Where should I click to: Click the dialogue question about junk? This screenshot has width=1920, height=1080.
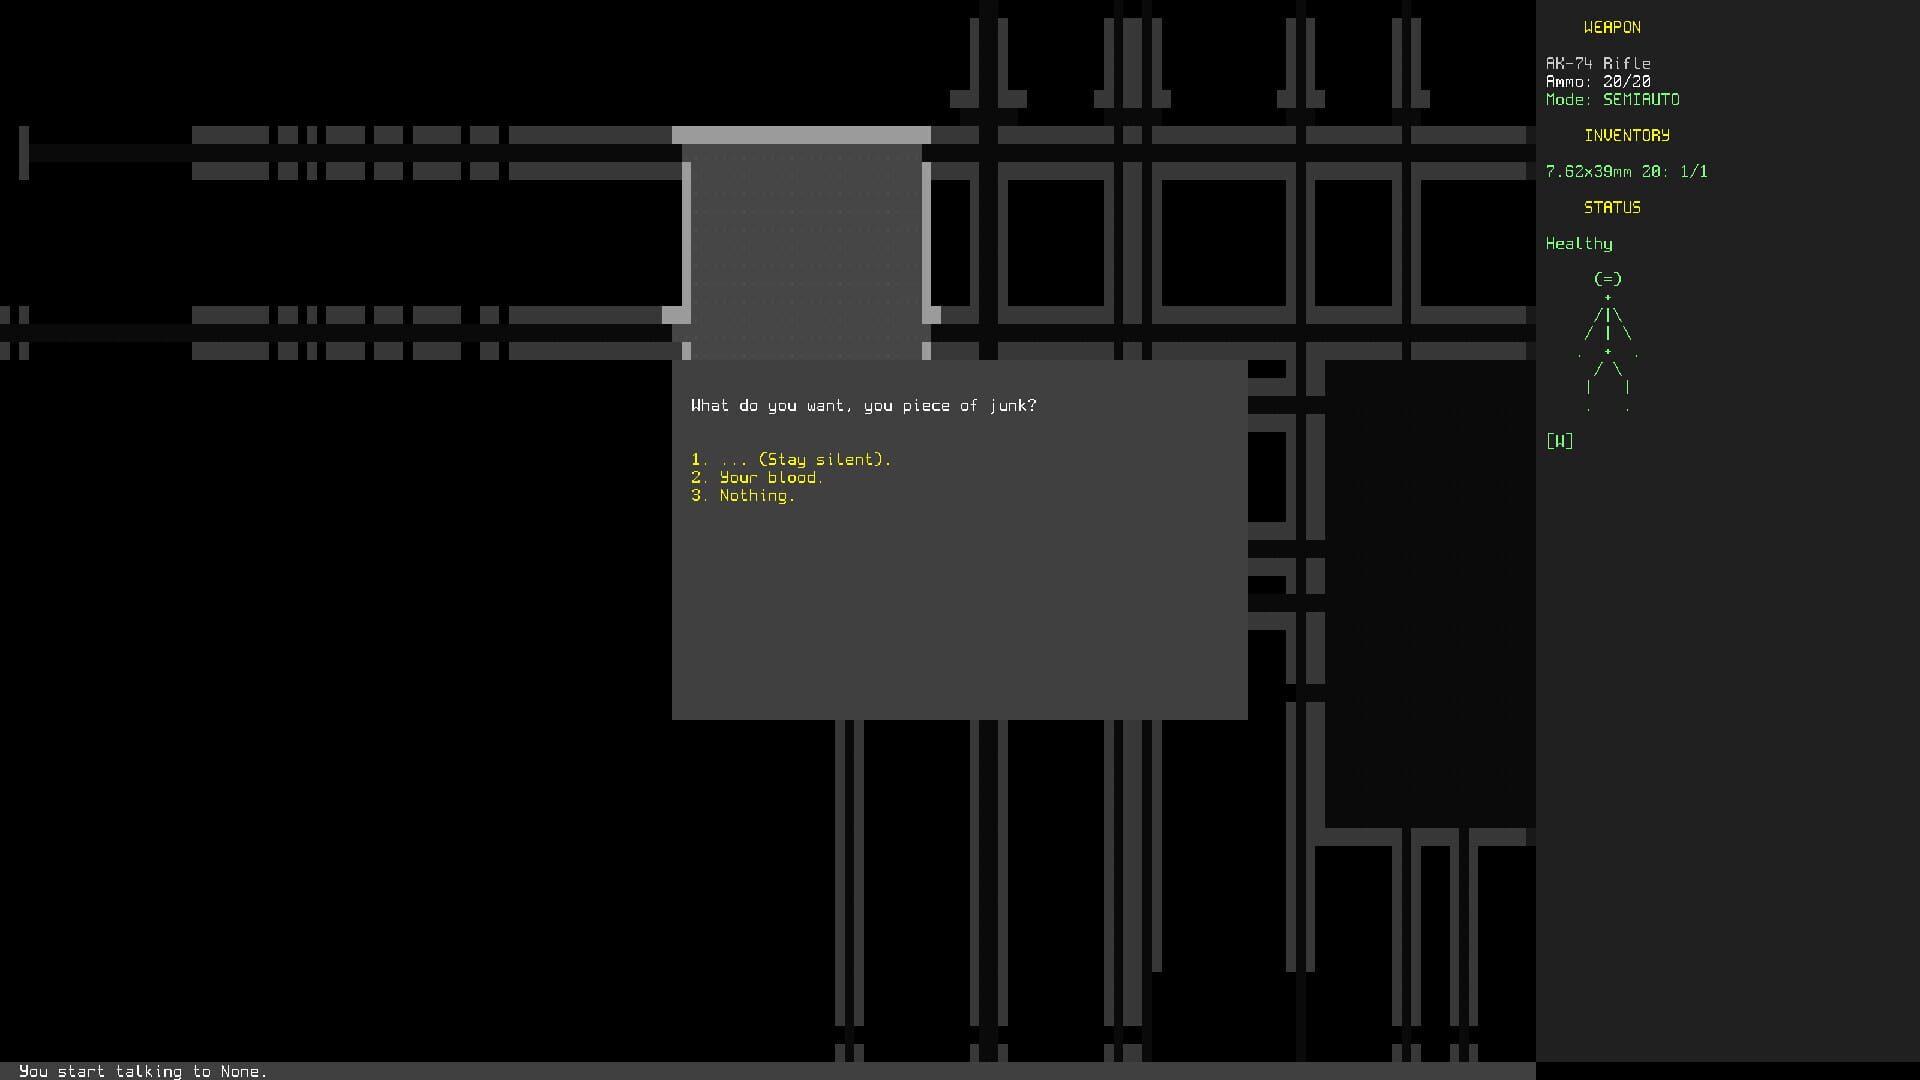(864, 405)
